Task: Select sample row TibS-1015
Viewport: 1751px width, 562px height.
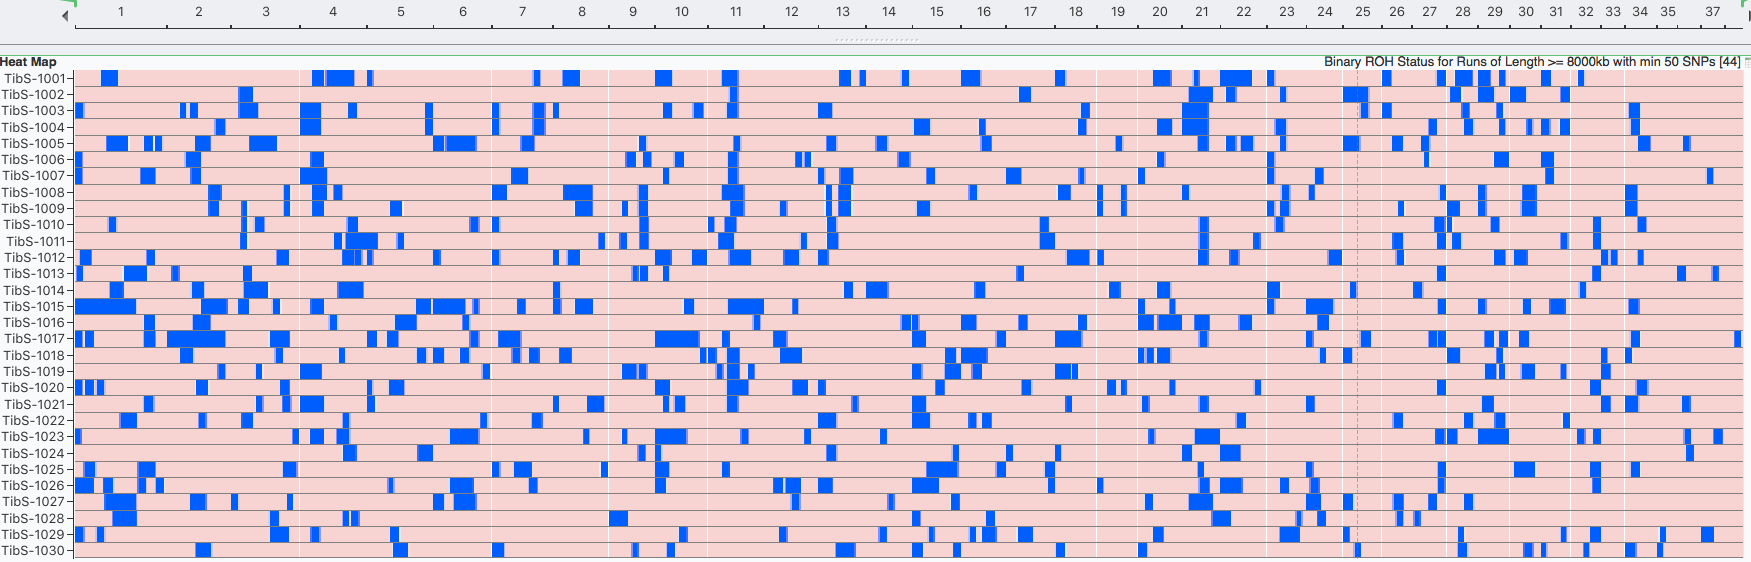Action: (x=35, y=307)
